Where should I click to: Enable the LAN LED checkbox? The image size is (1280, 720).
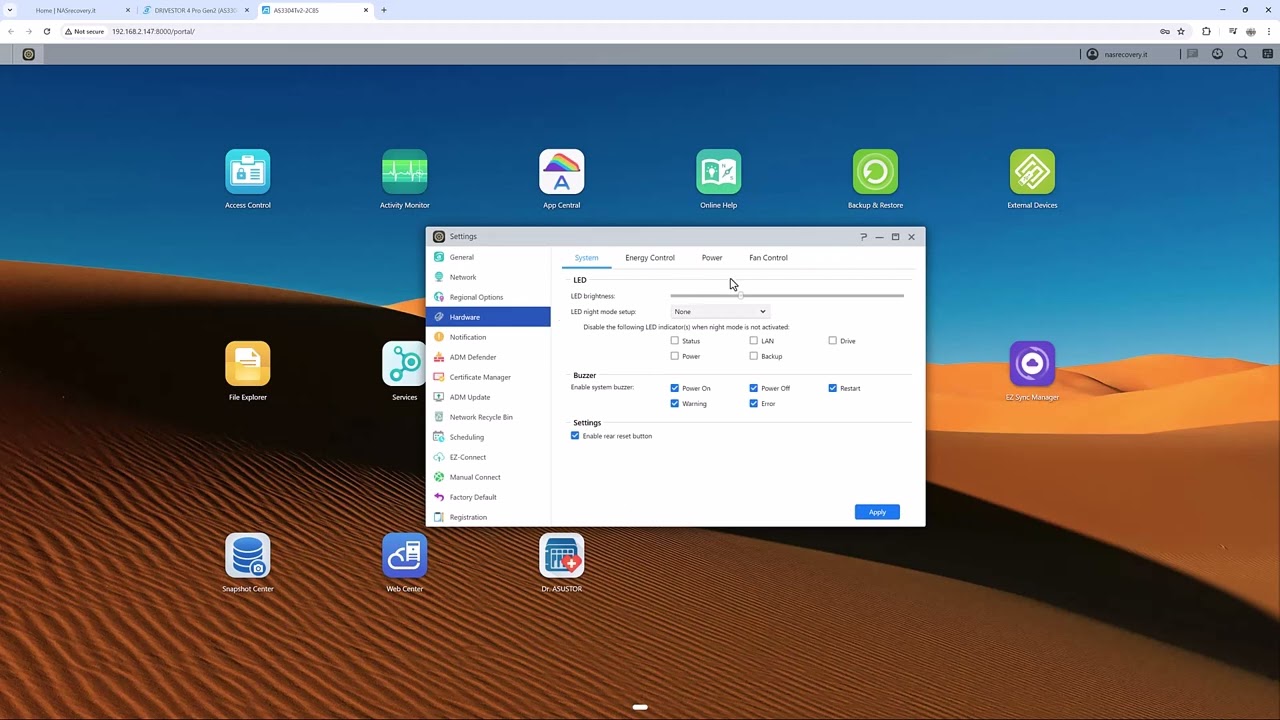pyautogui.click(x=753, y=341)
